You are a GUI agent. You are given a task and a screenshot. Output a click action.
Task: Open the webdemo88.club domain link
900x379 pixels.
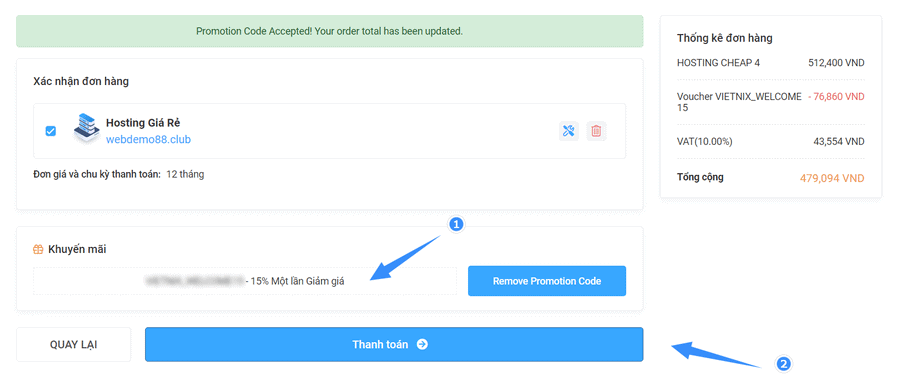148,140
